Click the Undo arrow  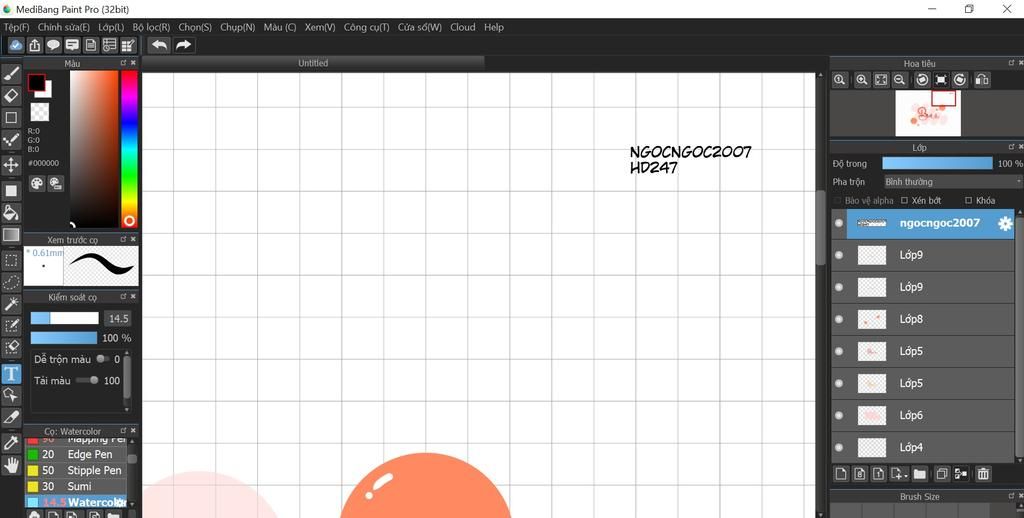point(159,45)
